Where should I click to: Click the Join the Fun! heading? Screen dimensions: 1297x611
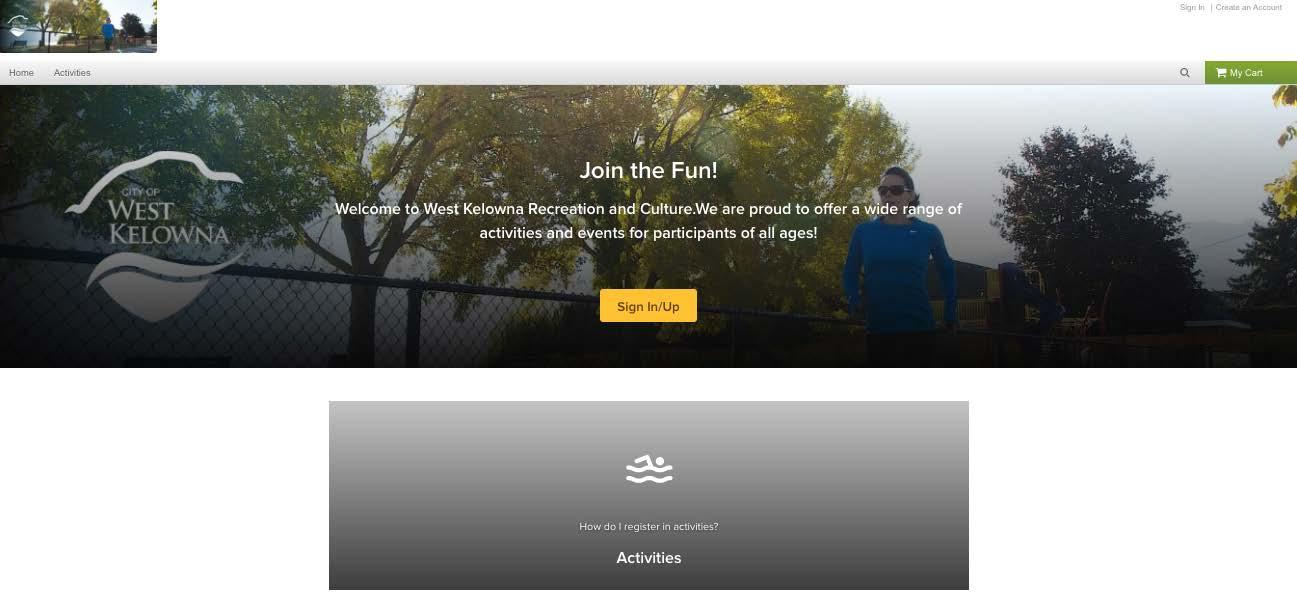(x=649, y=170)
